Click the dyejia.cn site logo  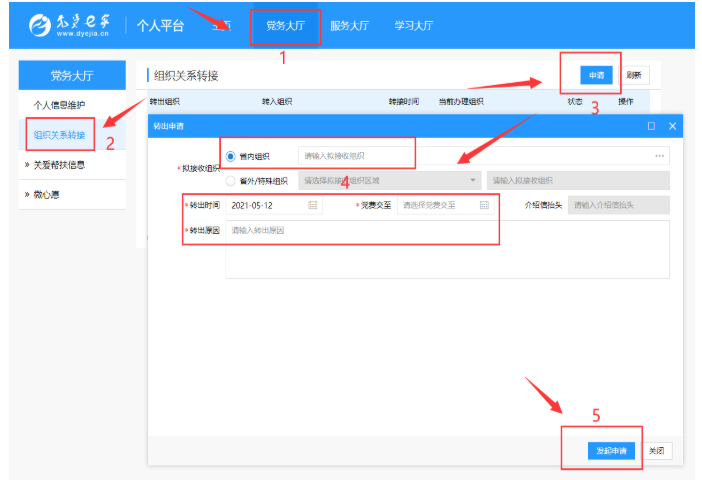(70, 25)
